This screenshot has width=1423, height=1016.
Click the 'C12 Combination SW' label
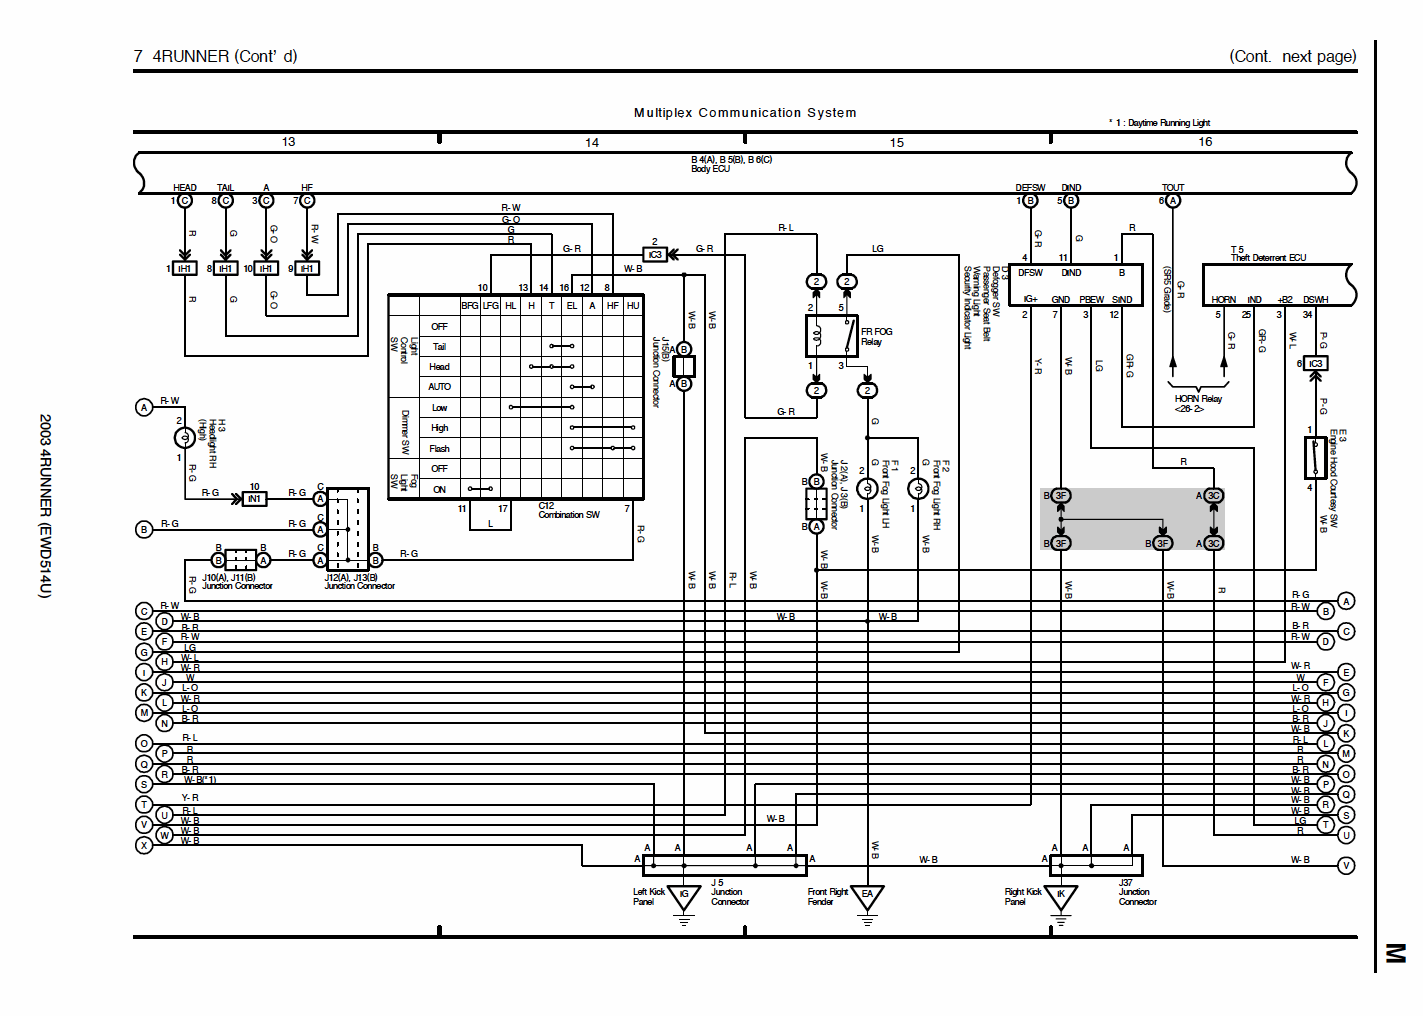click(569, 511)
